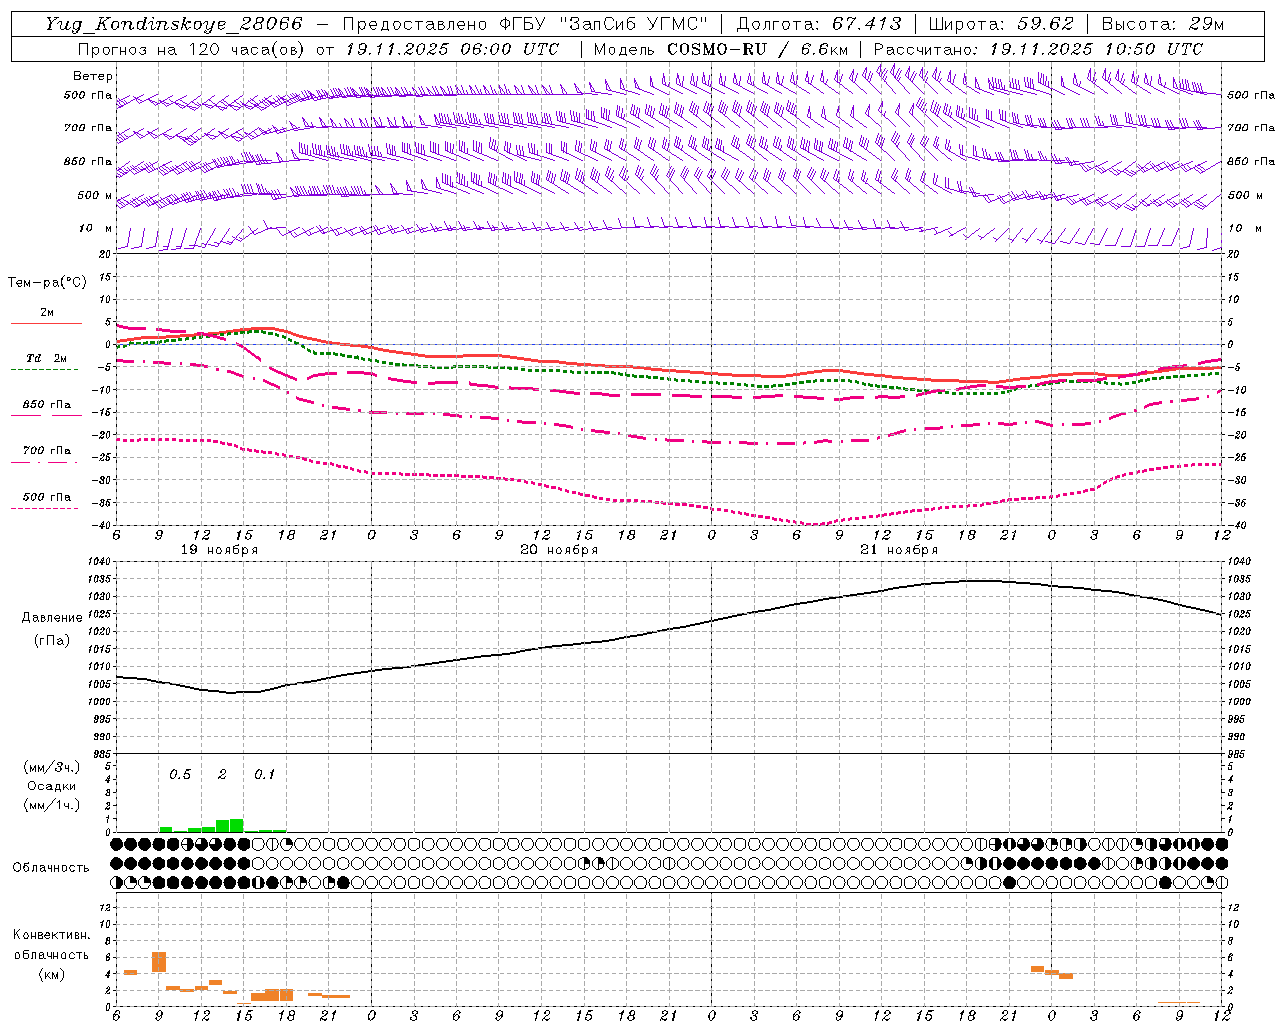1280x1024 pixels.
Task: Click the (км) unit under convective cloudiness
Action: coord(51,973)
